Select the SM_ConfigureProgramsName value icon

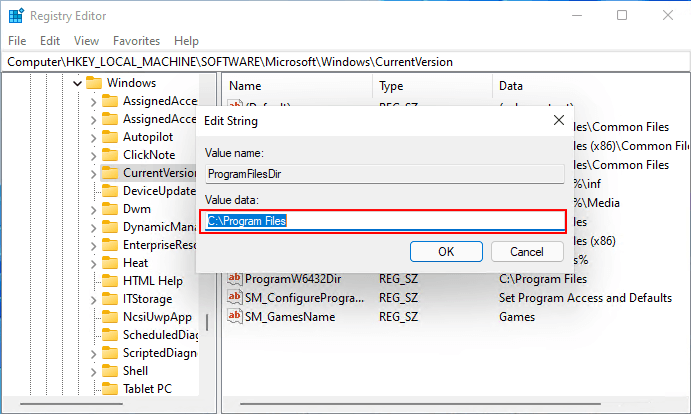click(x=236, y=298)
